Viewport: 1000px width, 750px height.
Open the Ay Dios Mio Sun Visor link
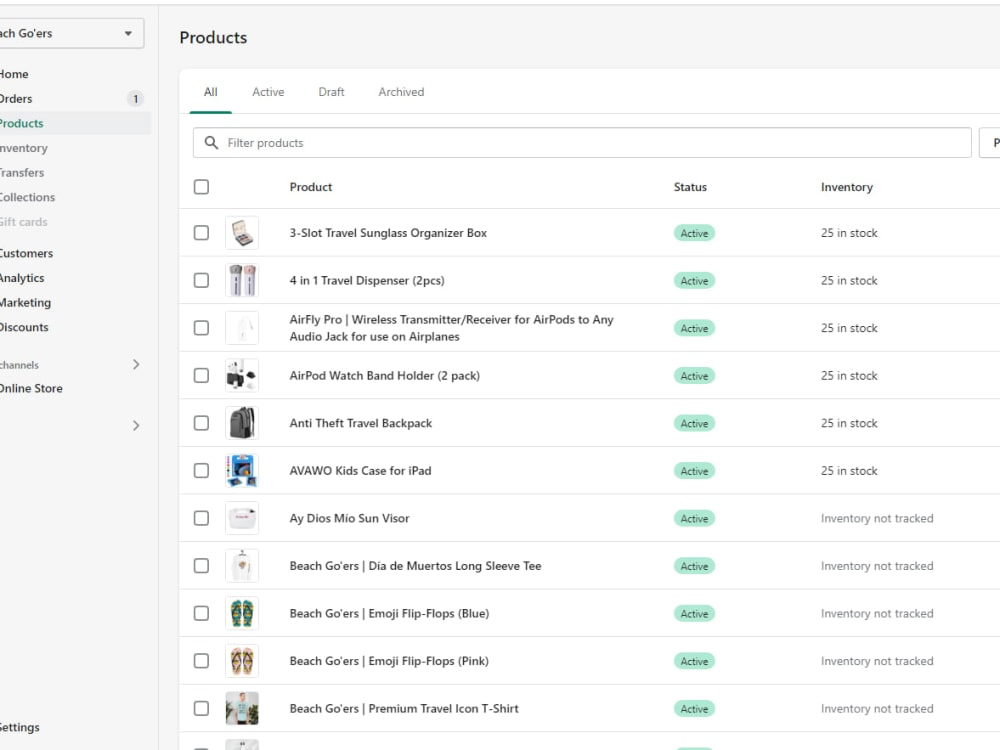349,518
